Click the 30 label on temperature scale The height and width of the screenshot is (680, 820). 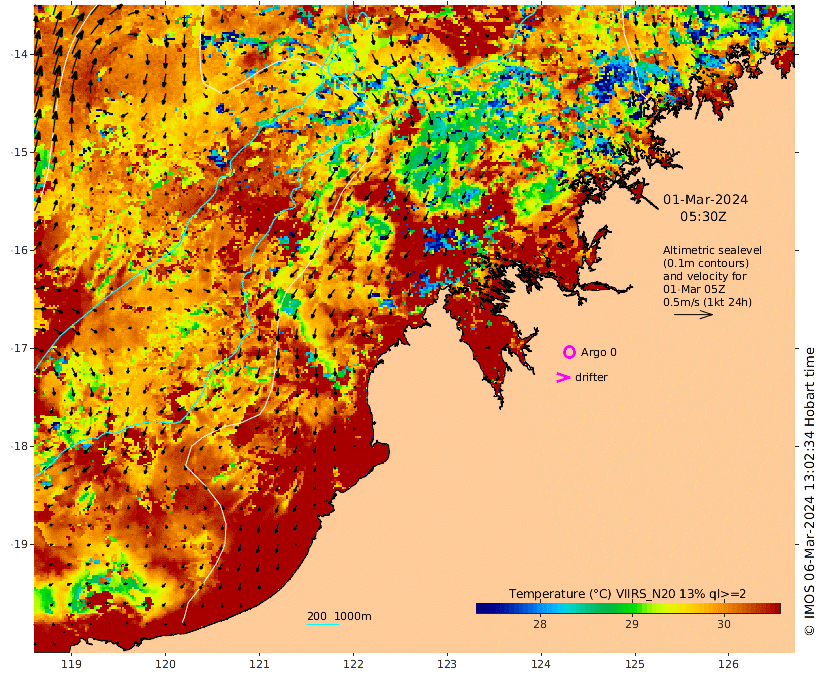point(724,624)
